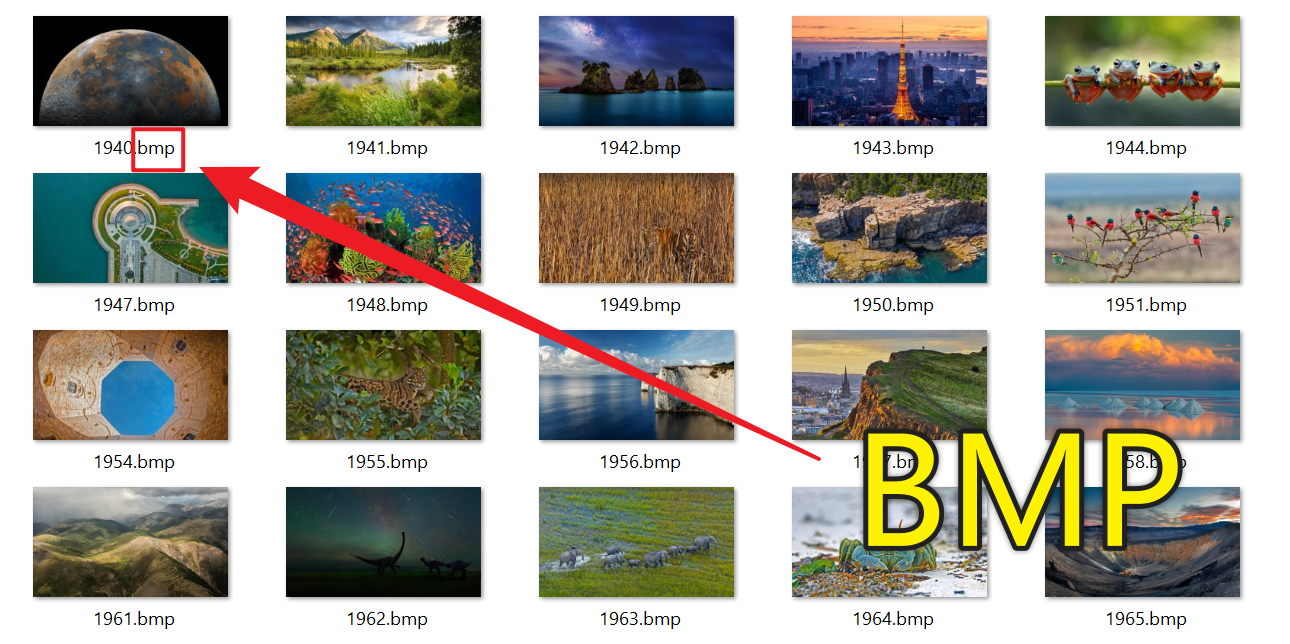This screenshot has height=644, width=1290.
Task: Click the green hills thumbnail 1961.bmp
Action: tap(130, 542)
